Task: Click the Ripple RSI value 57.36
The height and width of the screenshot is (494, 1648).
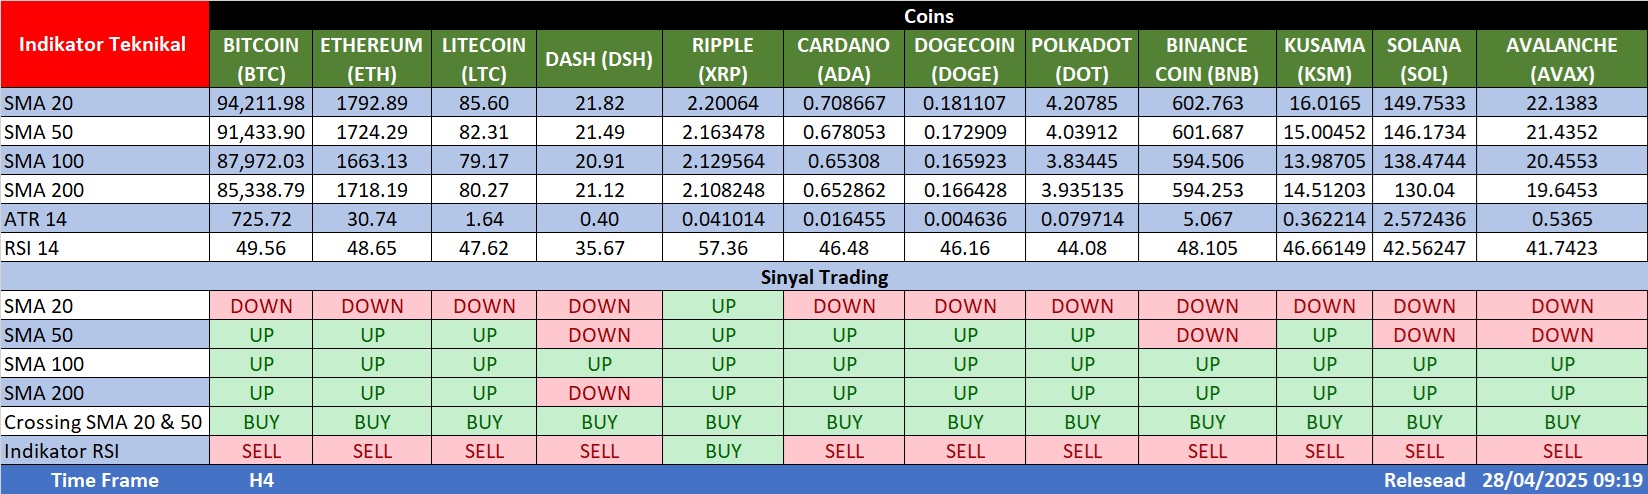Action: pos(723,248)
